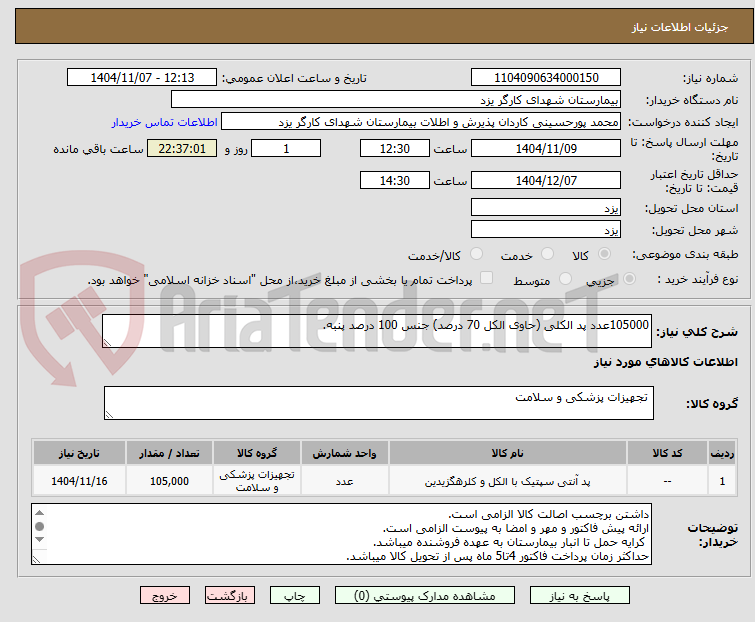The height and width of the screenshot is (622, 755).
Task: Click the تاریخ نیاز column header
Action: 79,453
